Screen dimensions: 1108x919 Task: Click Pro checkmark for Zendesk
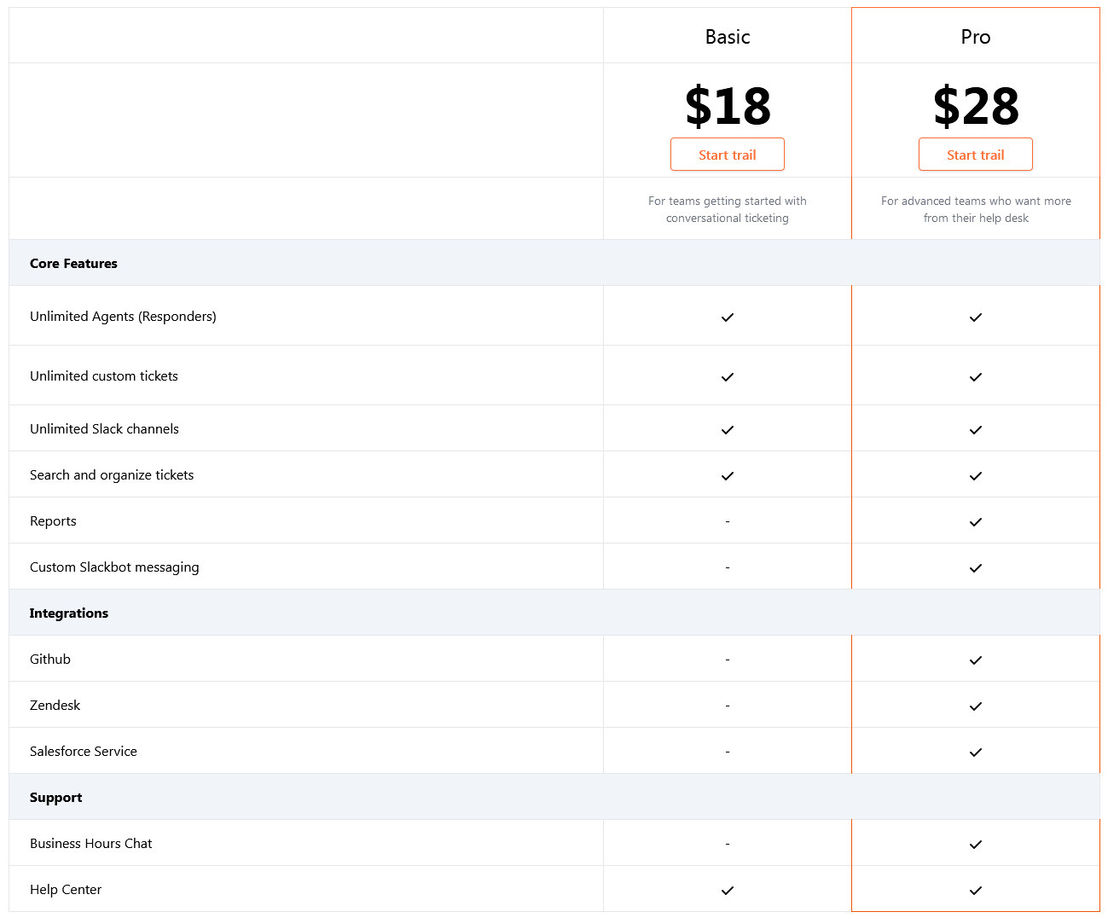tap(975, 706)
